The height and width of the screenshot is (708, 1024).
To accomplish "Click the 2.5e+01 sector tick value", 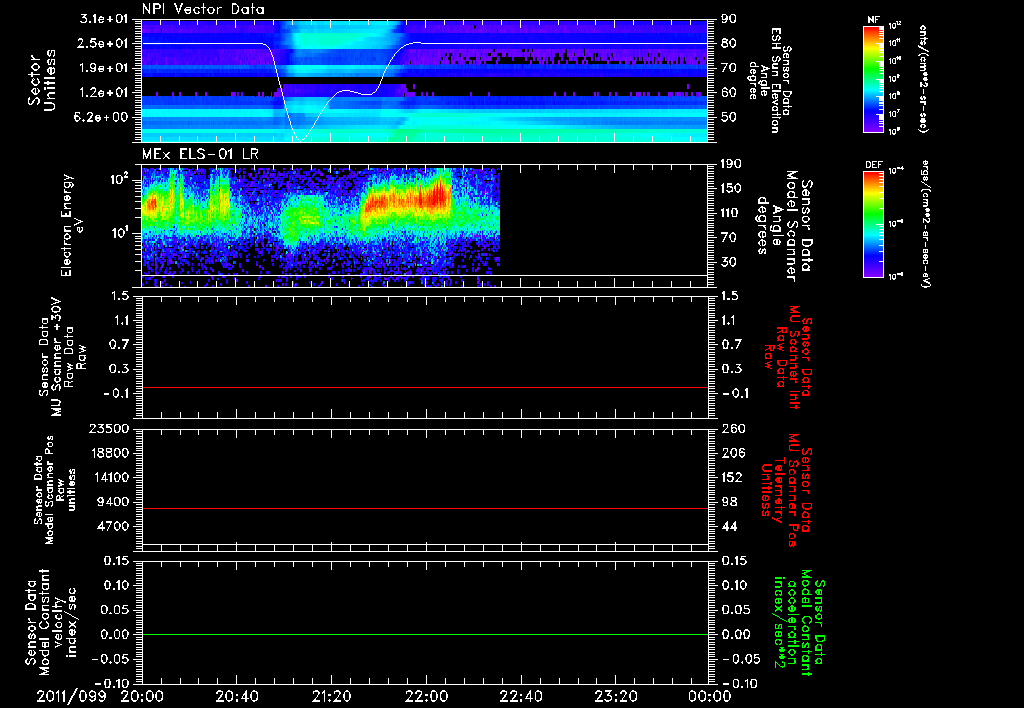I will pos(103,43).
